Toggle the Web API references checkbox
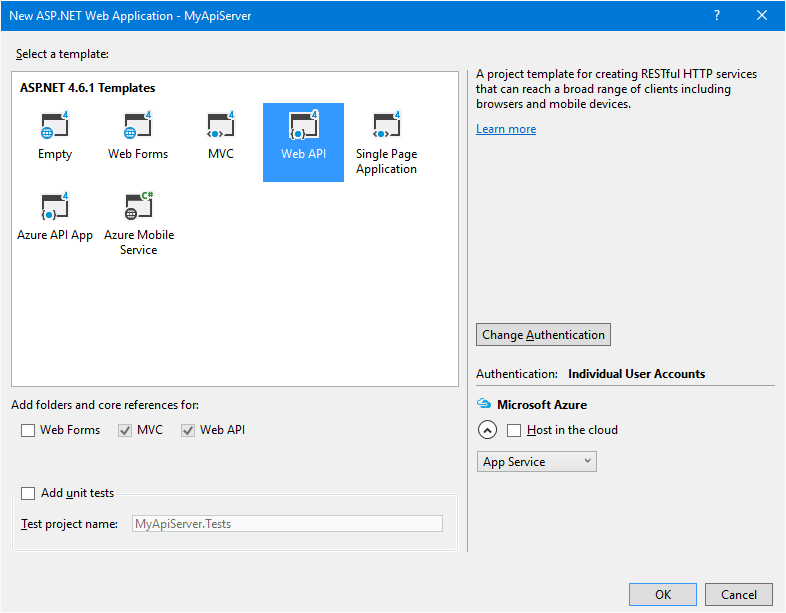The height and width of the screenshot is (613, 786). (188, 431)
